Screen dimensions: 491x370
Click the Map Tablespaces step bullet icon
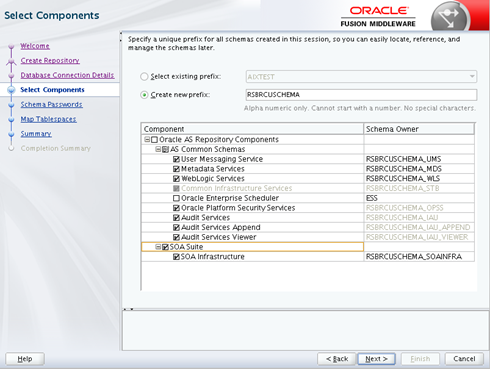click(11, 119)
